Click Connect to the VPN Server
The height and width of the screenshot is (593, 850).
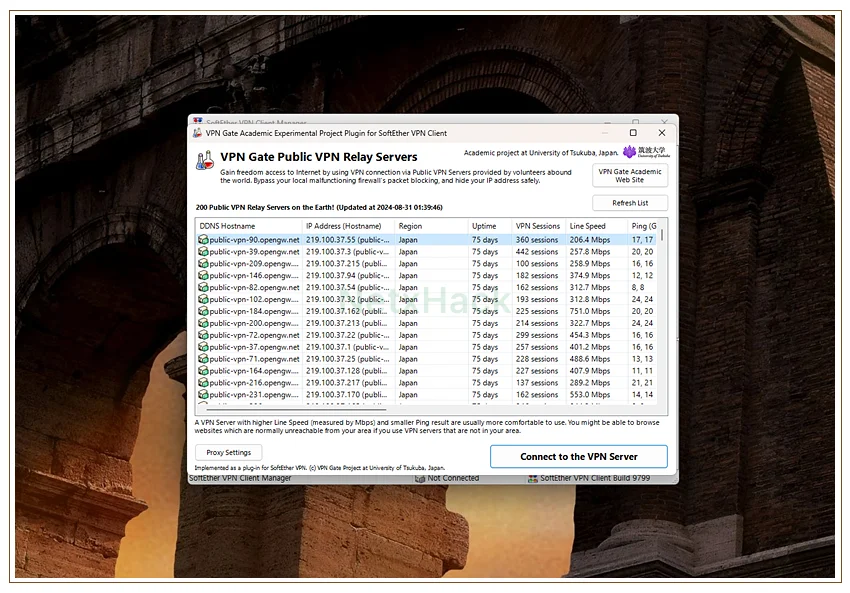(578, 456)
